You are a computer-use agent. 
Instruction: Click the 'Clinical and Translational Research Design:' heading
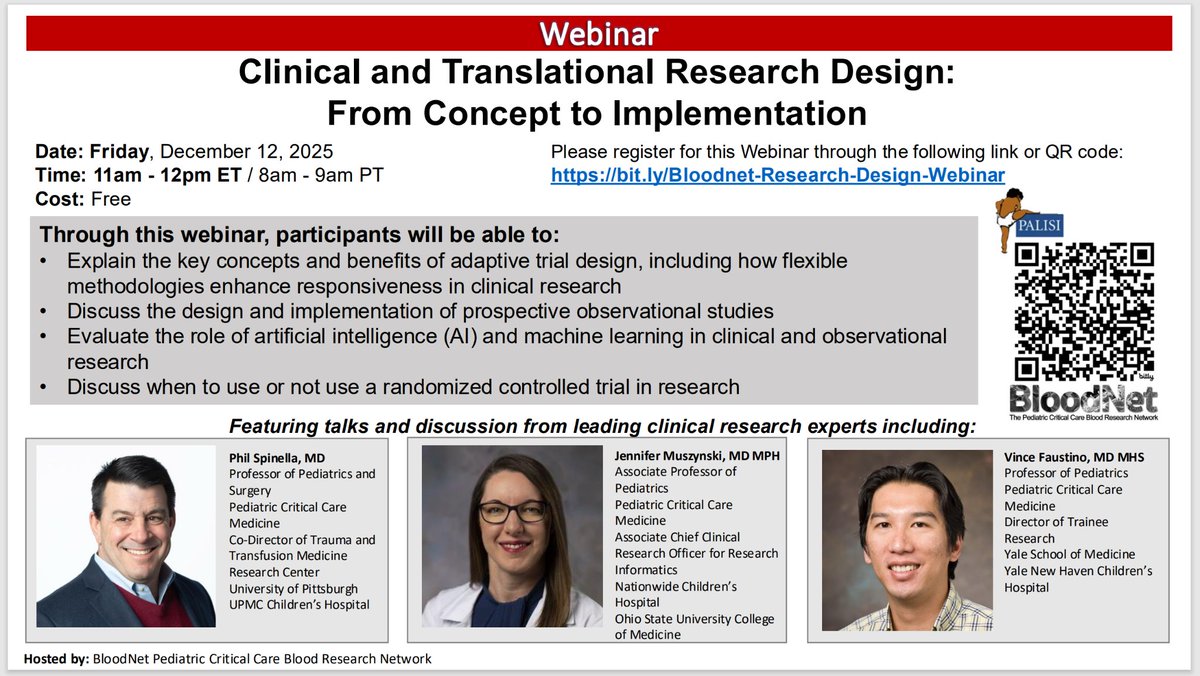[x=599, y=73]
